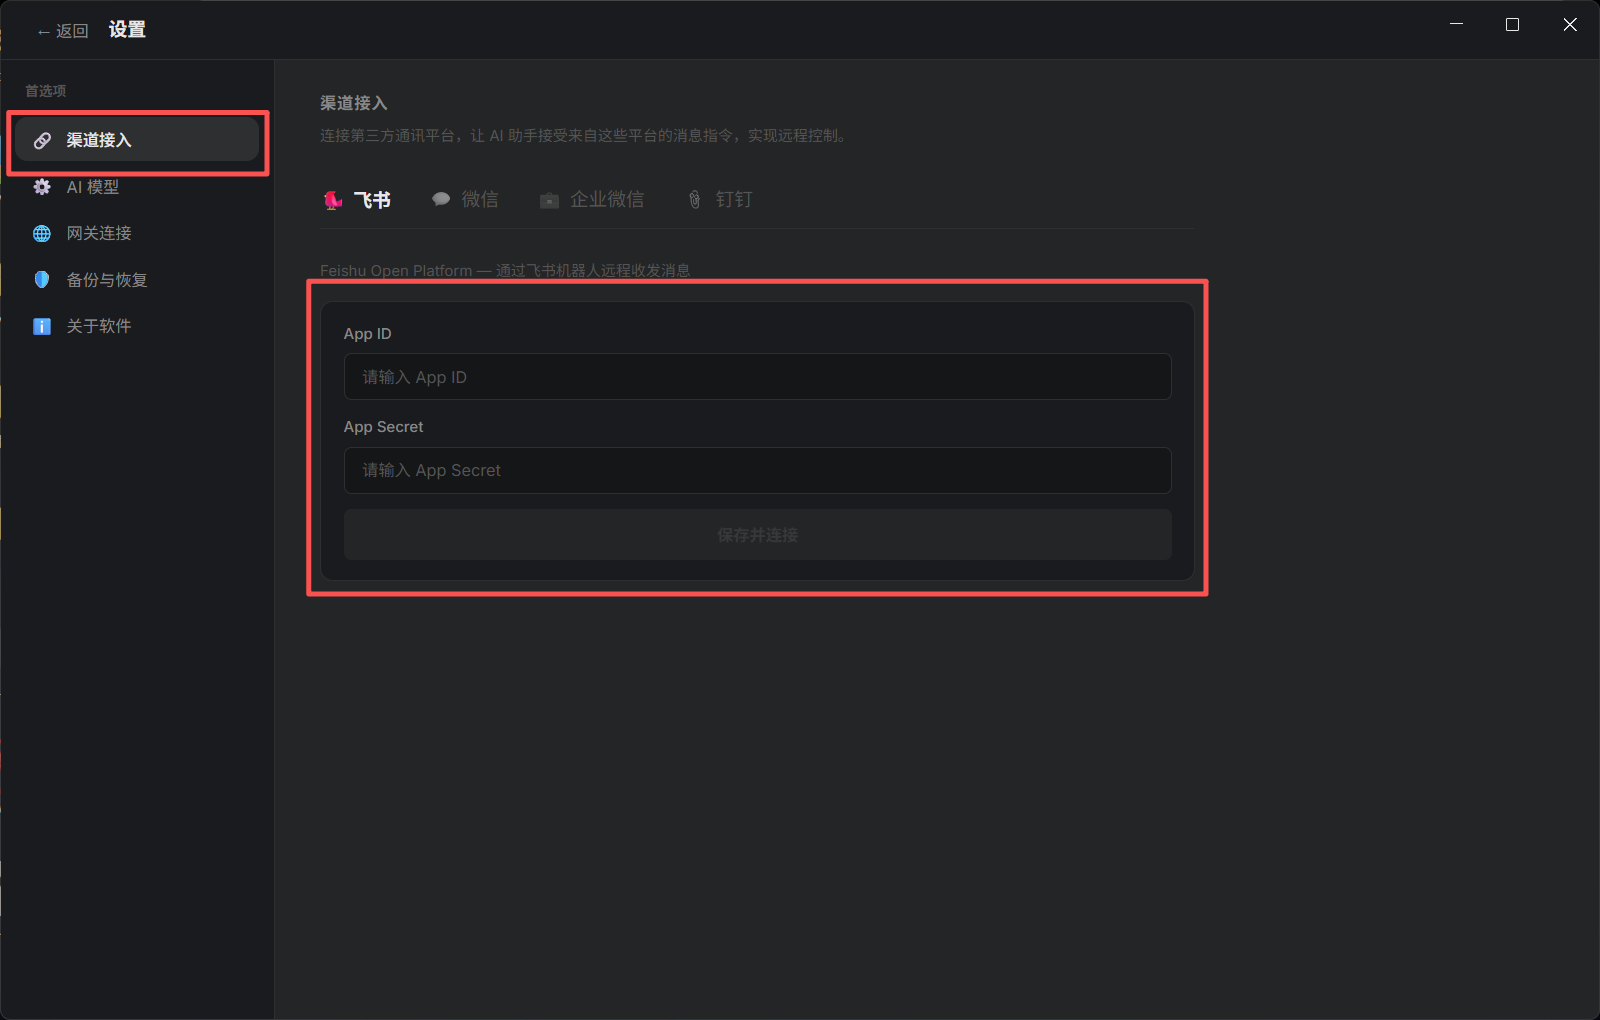
Task: Click the 钉钉 DingTalk icon
Action: (x=695, y=200)
